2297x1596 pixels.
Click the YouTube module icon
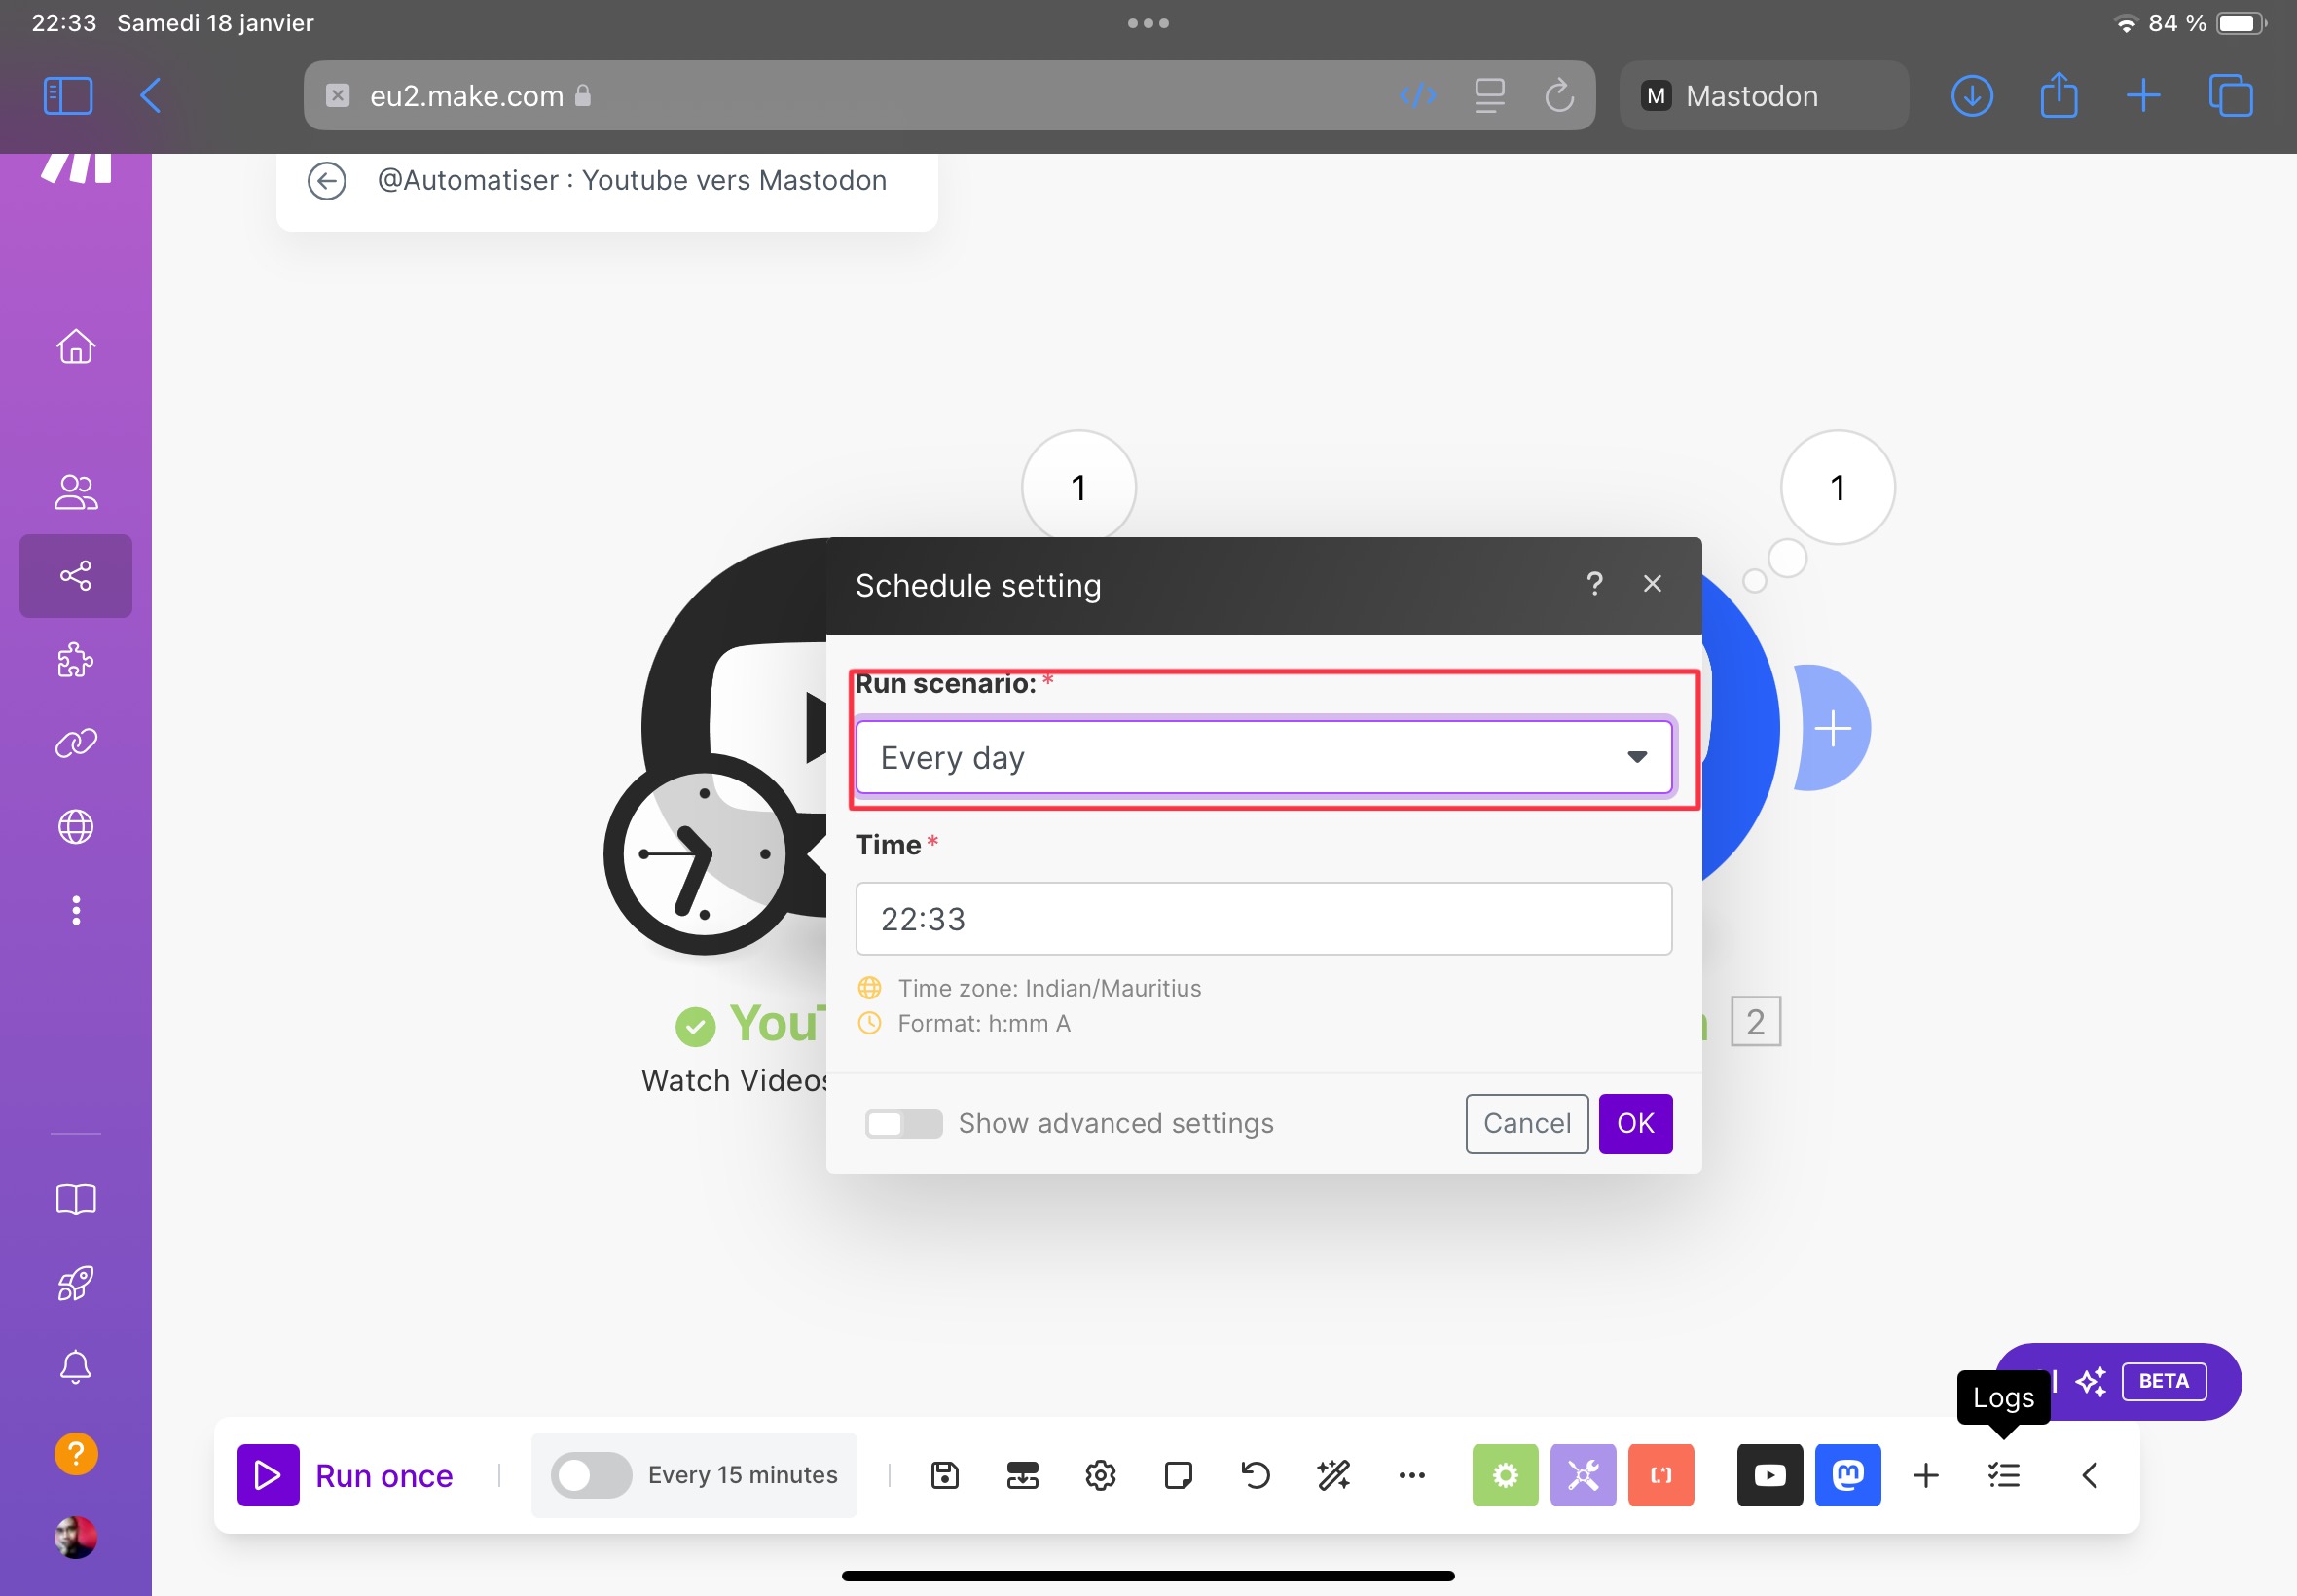pyautogui.click(x=1767, y=1474)
